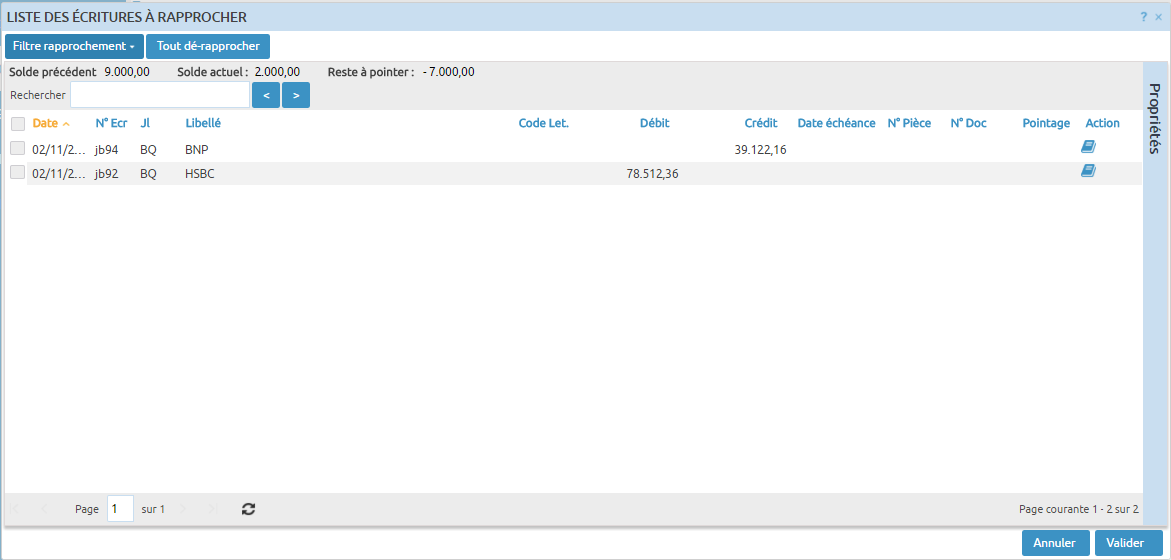
Task: Click the refresh icon in pagination bar
Action: click(248, 509)
